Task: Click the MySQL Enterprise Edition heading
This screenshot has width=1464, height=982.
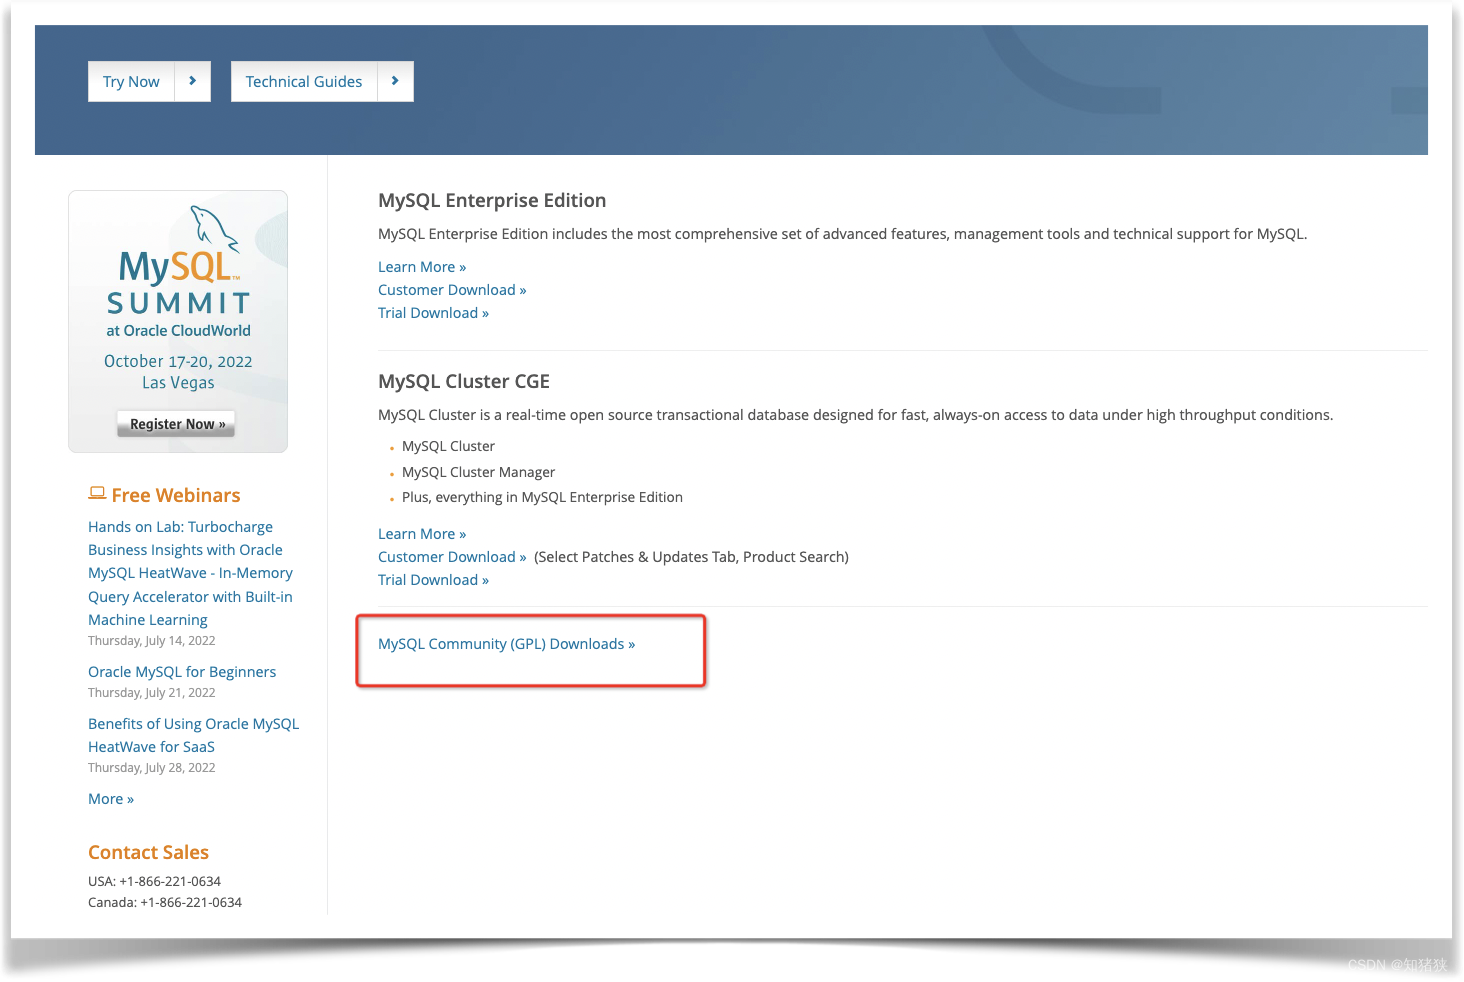Action: (492, 200)
